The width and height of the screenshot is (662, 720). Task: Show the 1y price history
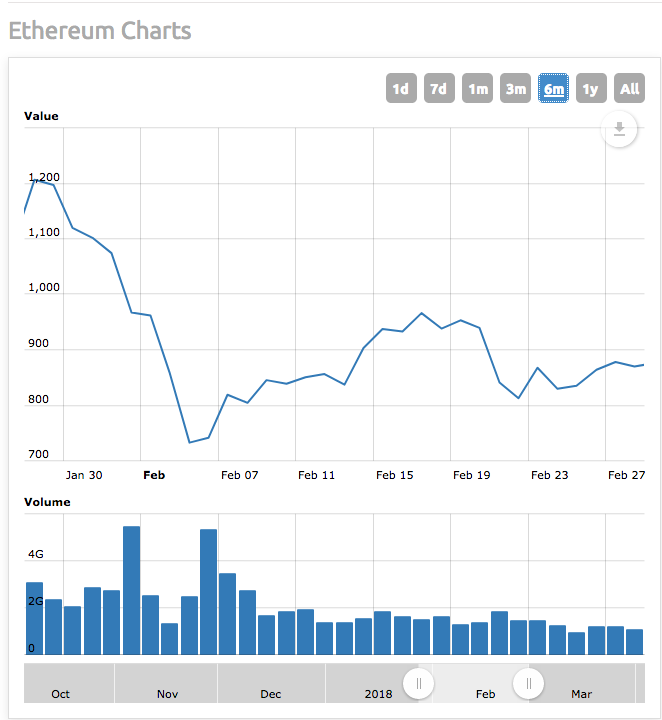point(591,88)
